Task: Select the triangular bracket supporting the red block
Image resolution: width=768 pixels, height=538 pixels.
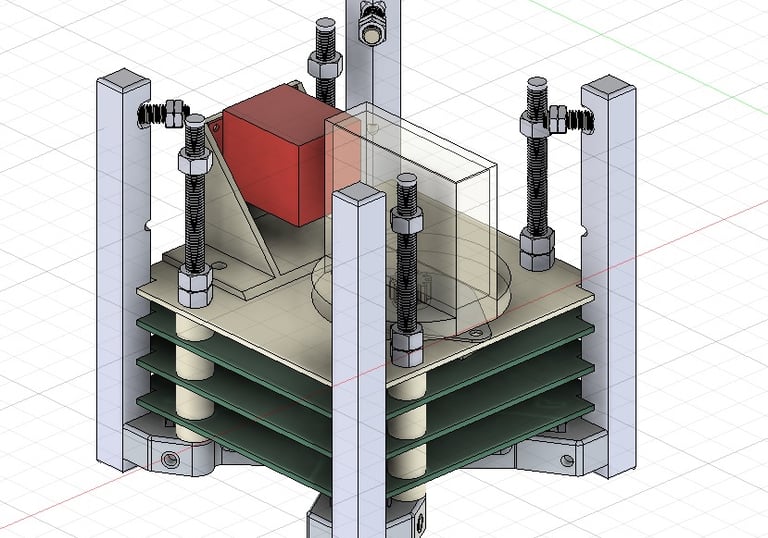Action: [x=238, y=211]
